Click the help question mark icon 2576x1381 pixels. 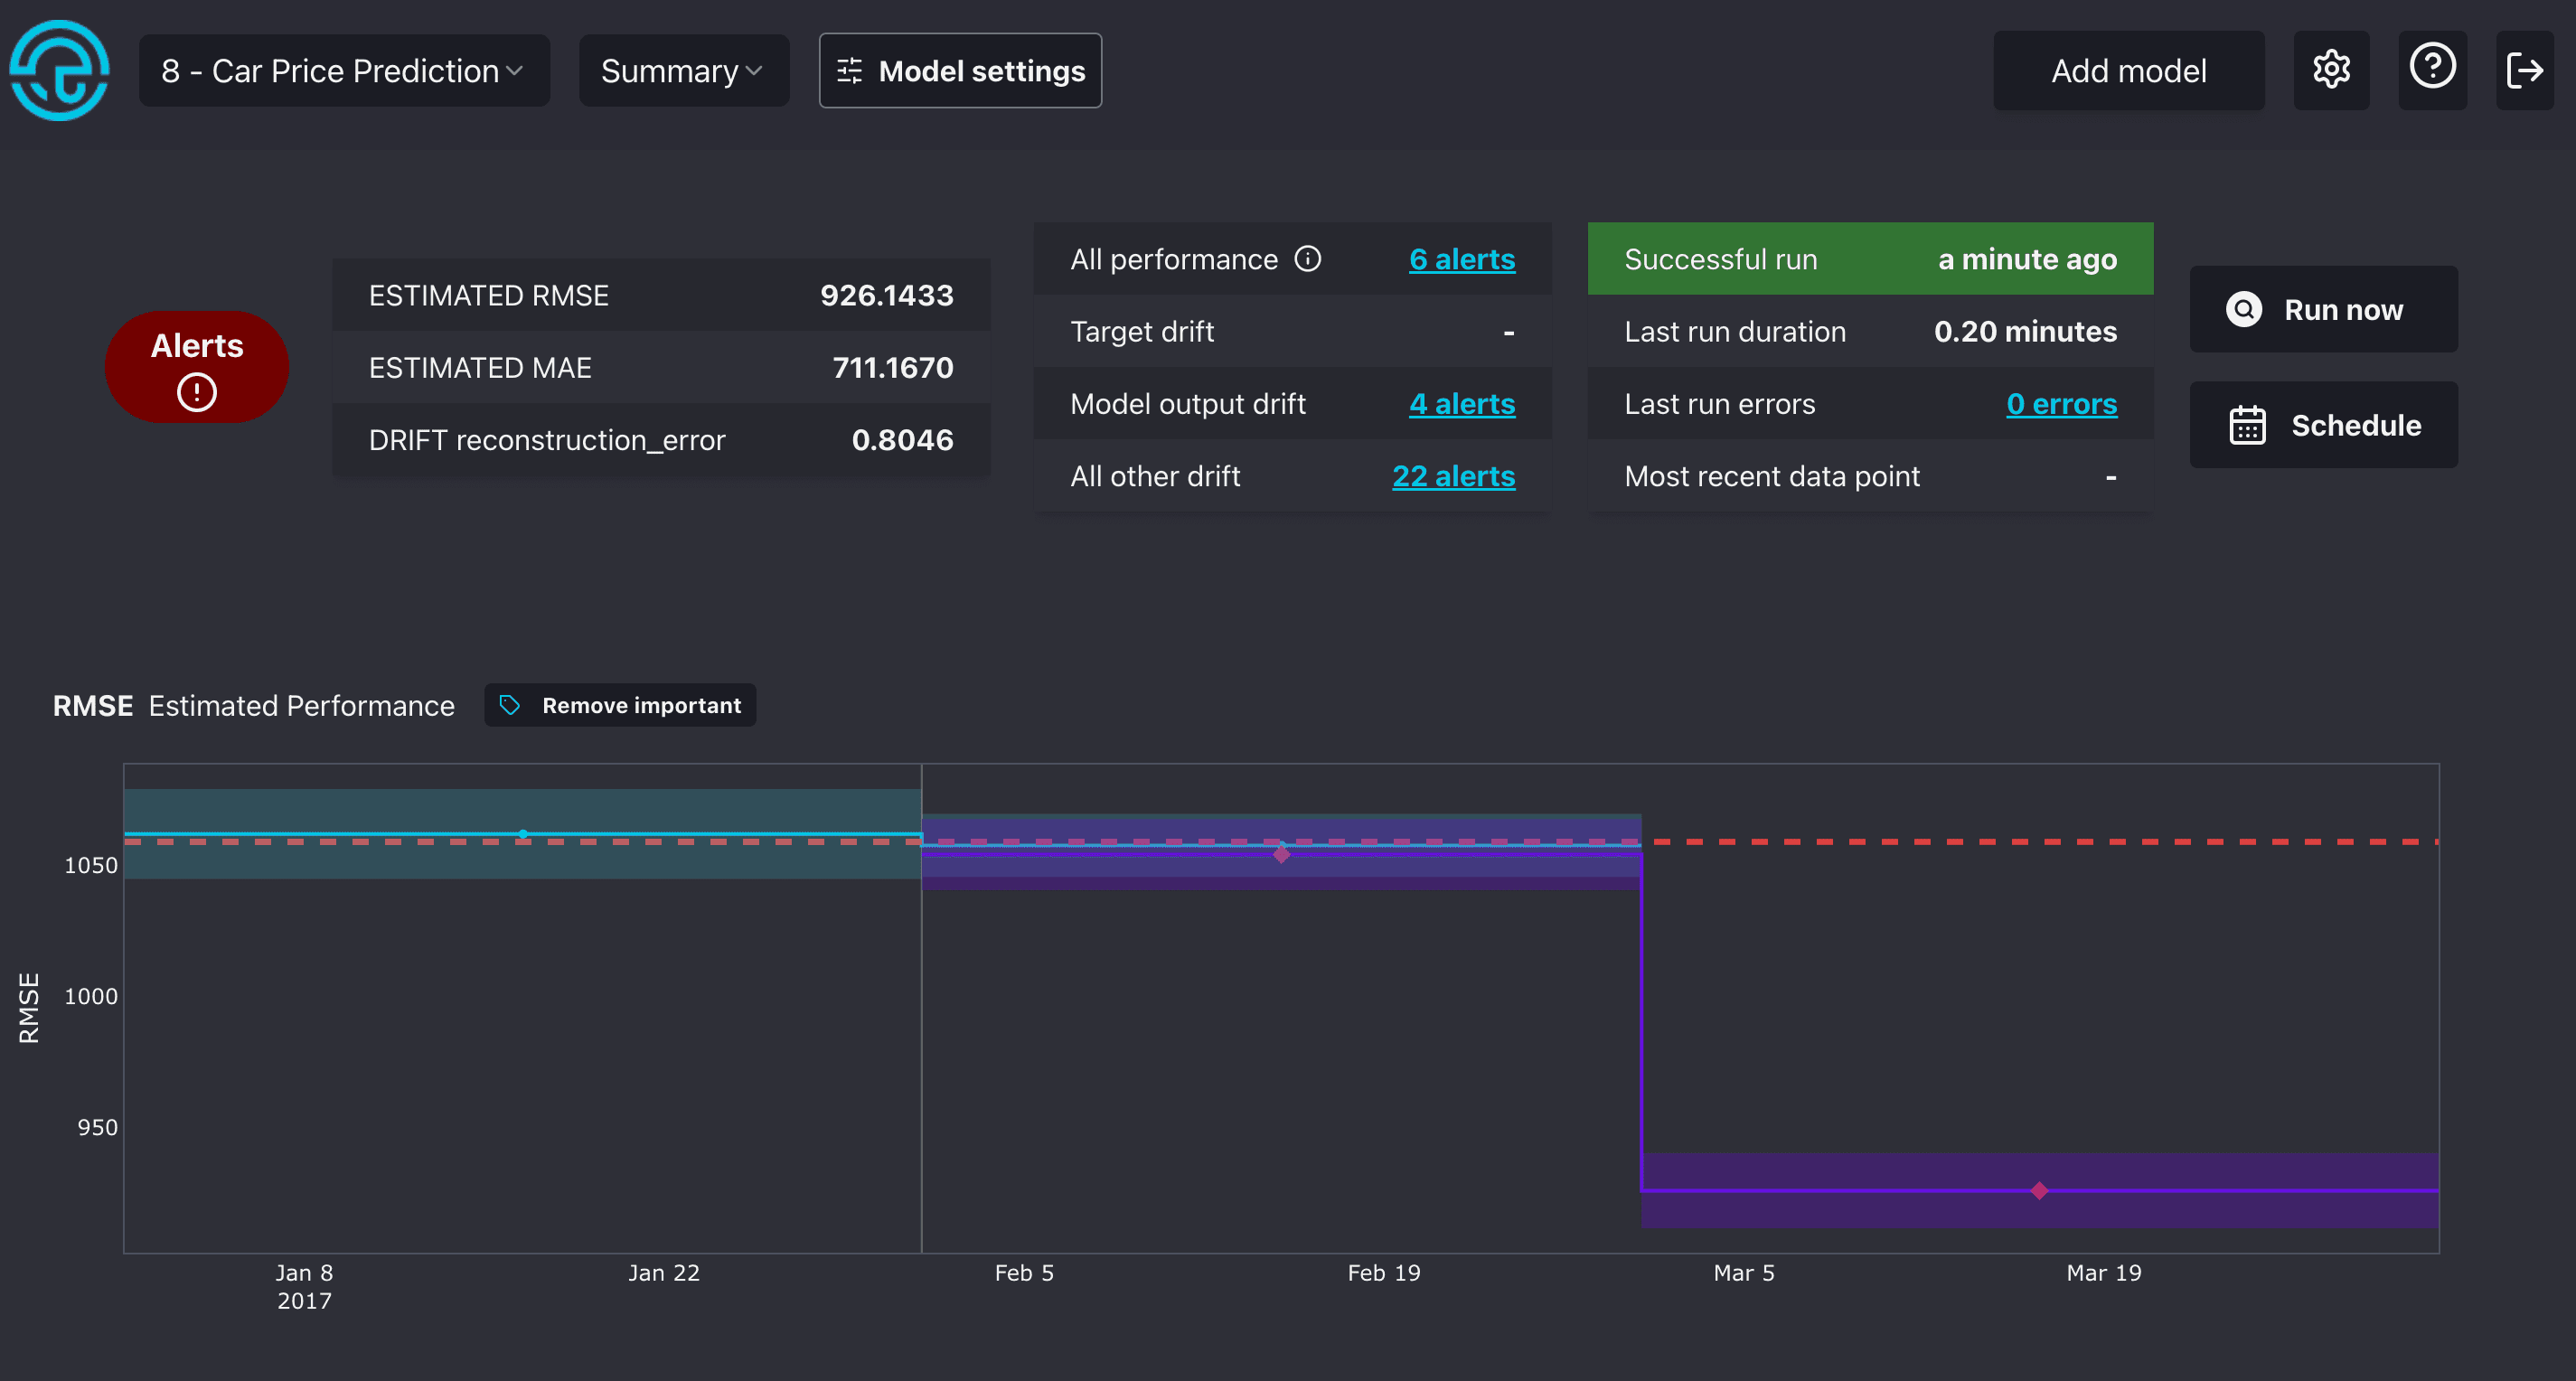point(2431,71)
